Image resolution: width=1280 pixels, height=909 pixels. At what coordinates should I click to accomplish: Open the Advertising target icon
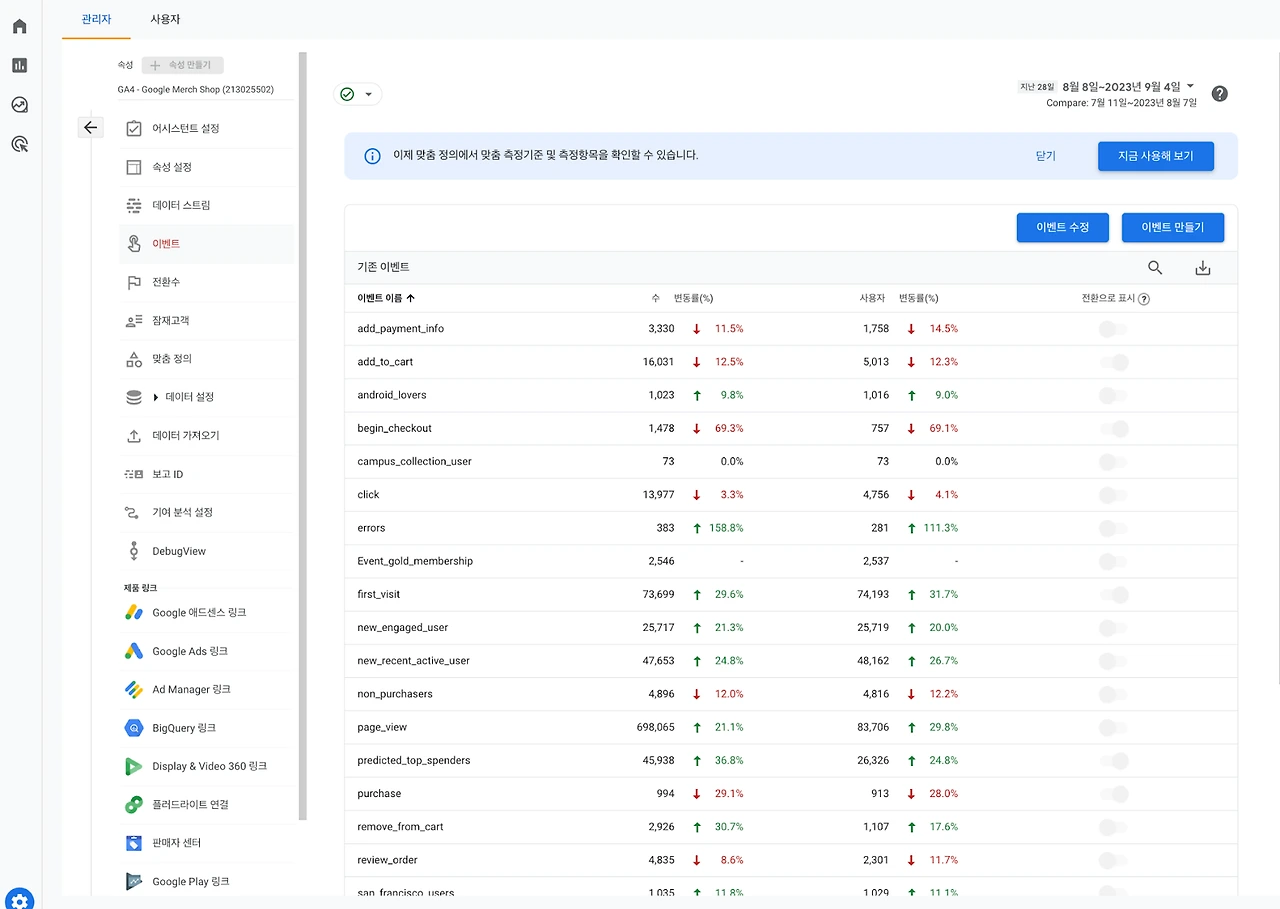pos(19,144)
